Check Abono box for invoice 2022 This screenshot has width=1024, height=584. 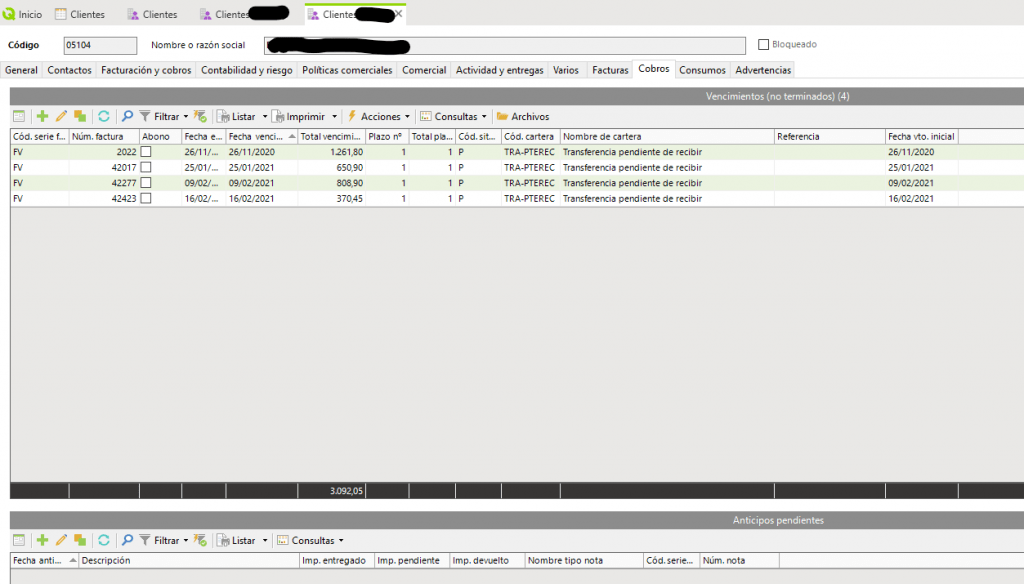pyautogui.click(x=146, y=152)
